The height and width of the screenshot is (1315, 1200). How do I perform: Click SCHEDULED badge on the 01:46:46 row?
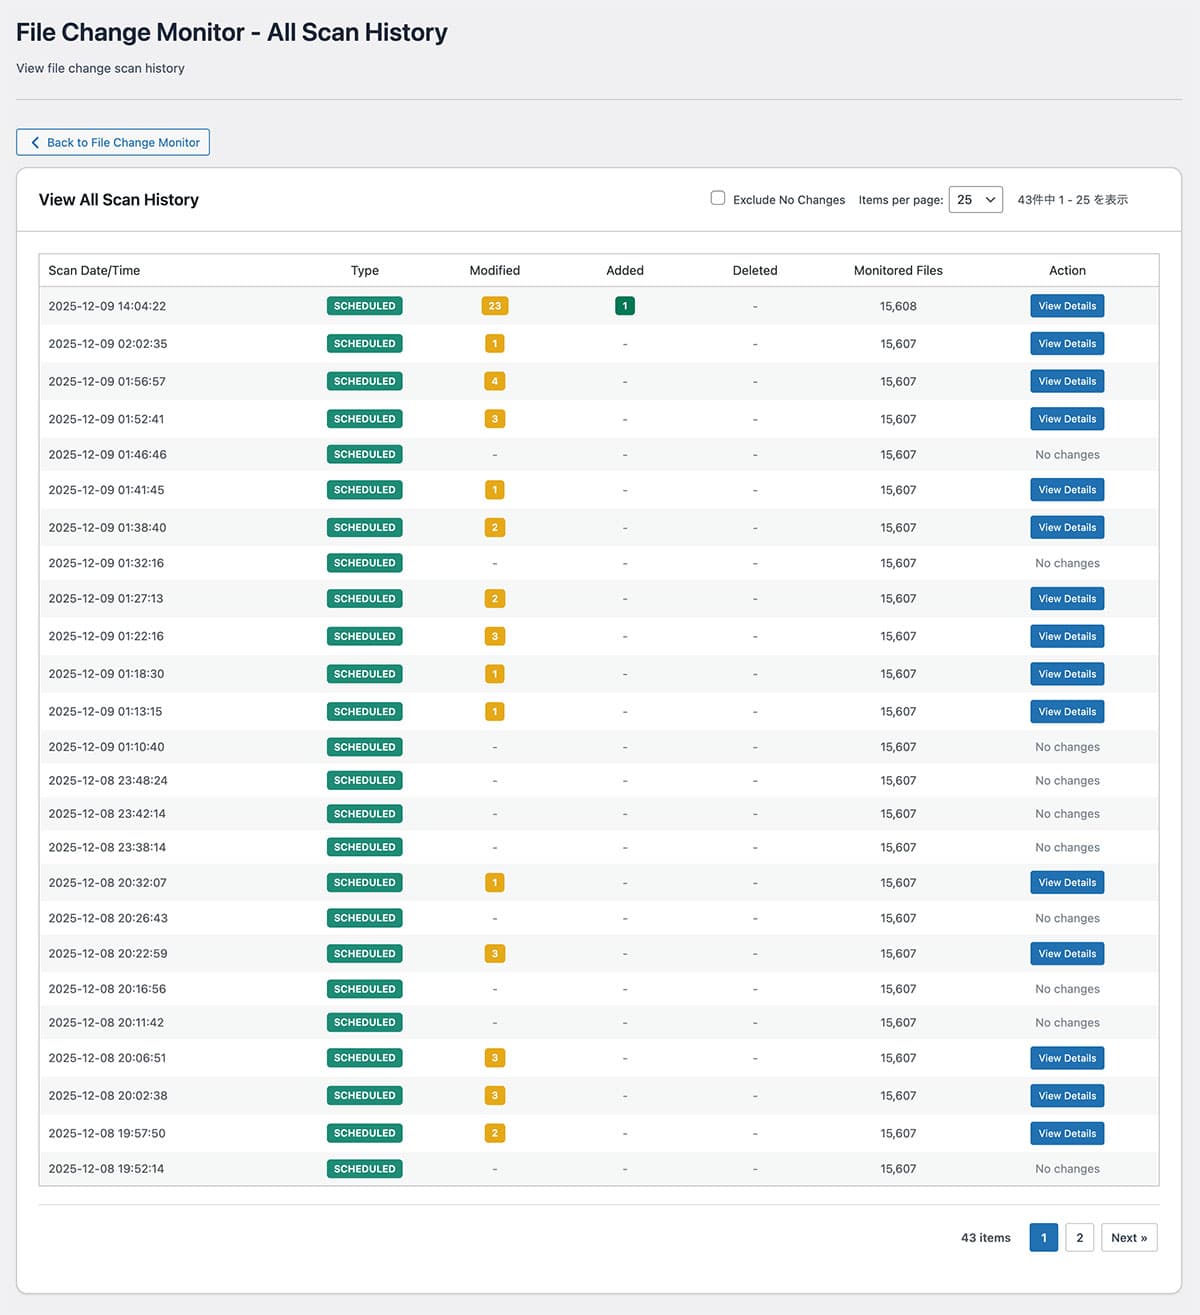(x=364, y=454)
